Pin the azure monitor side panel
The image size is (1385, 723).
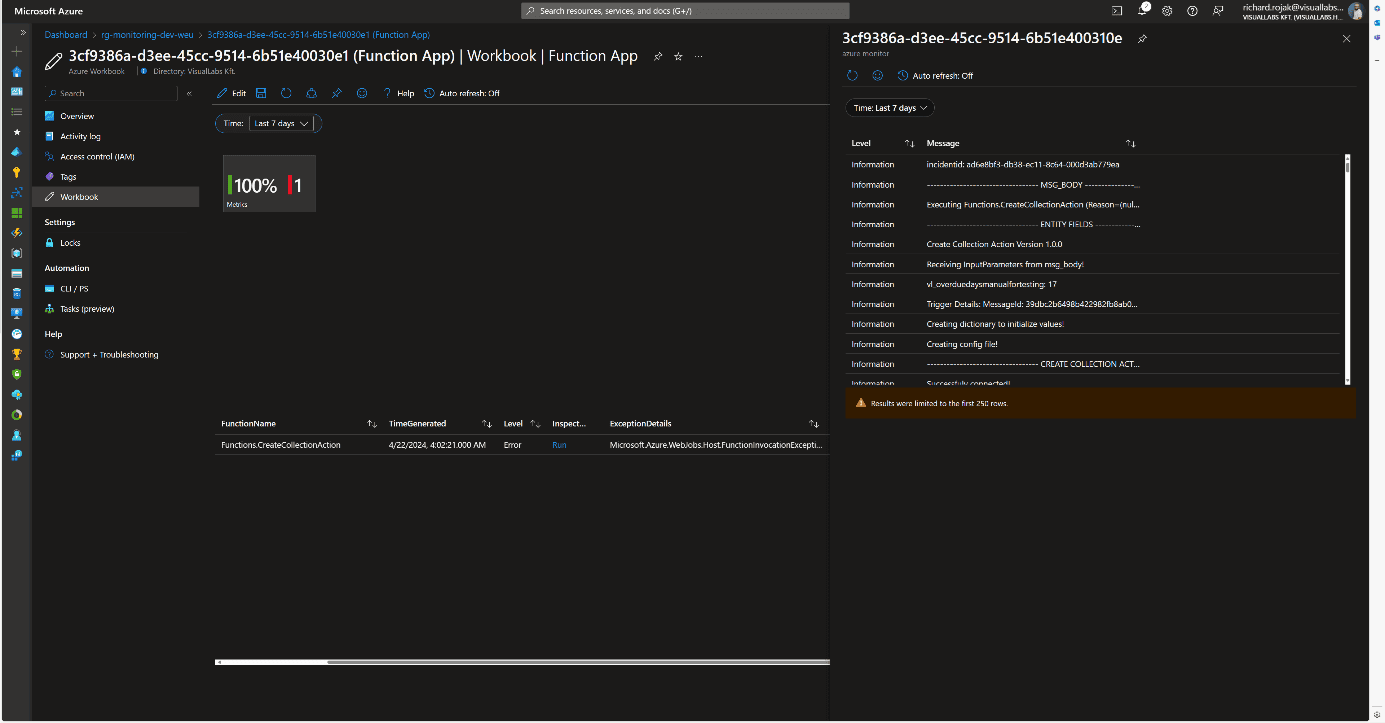click(1142, 39)
